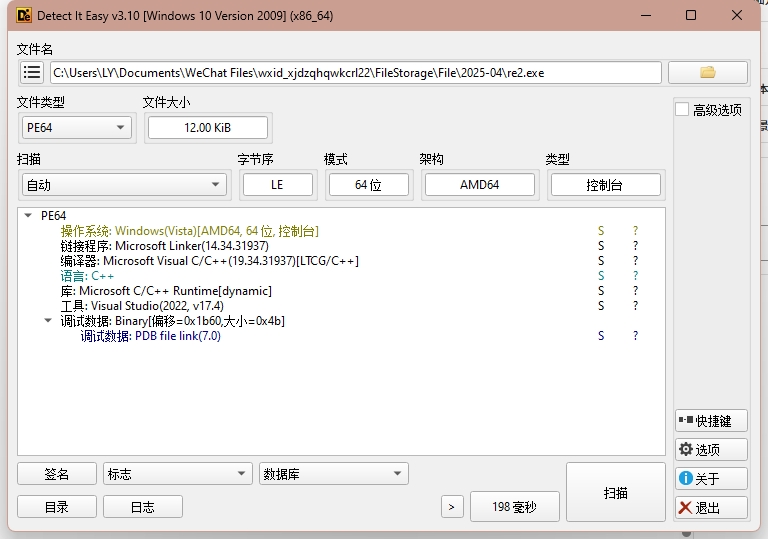Click the 签名 signatures button
The image size is (768, 539).
(x=57, y=474)
